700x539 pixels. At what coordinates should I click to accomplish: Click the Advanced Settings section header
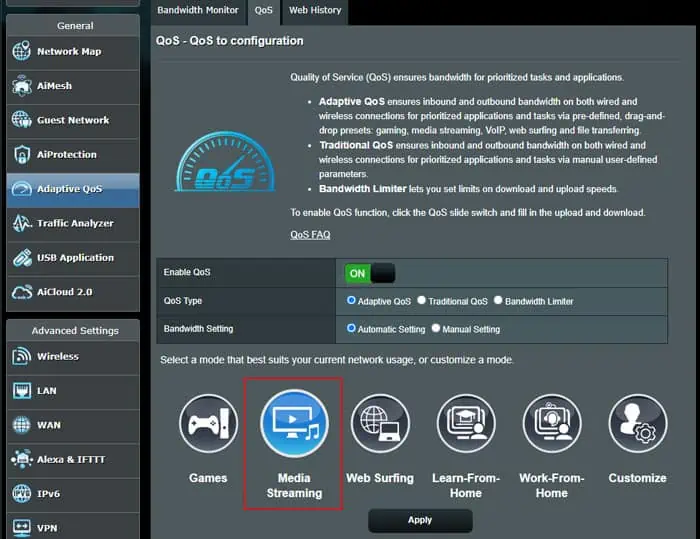click(75, 331)
